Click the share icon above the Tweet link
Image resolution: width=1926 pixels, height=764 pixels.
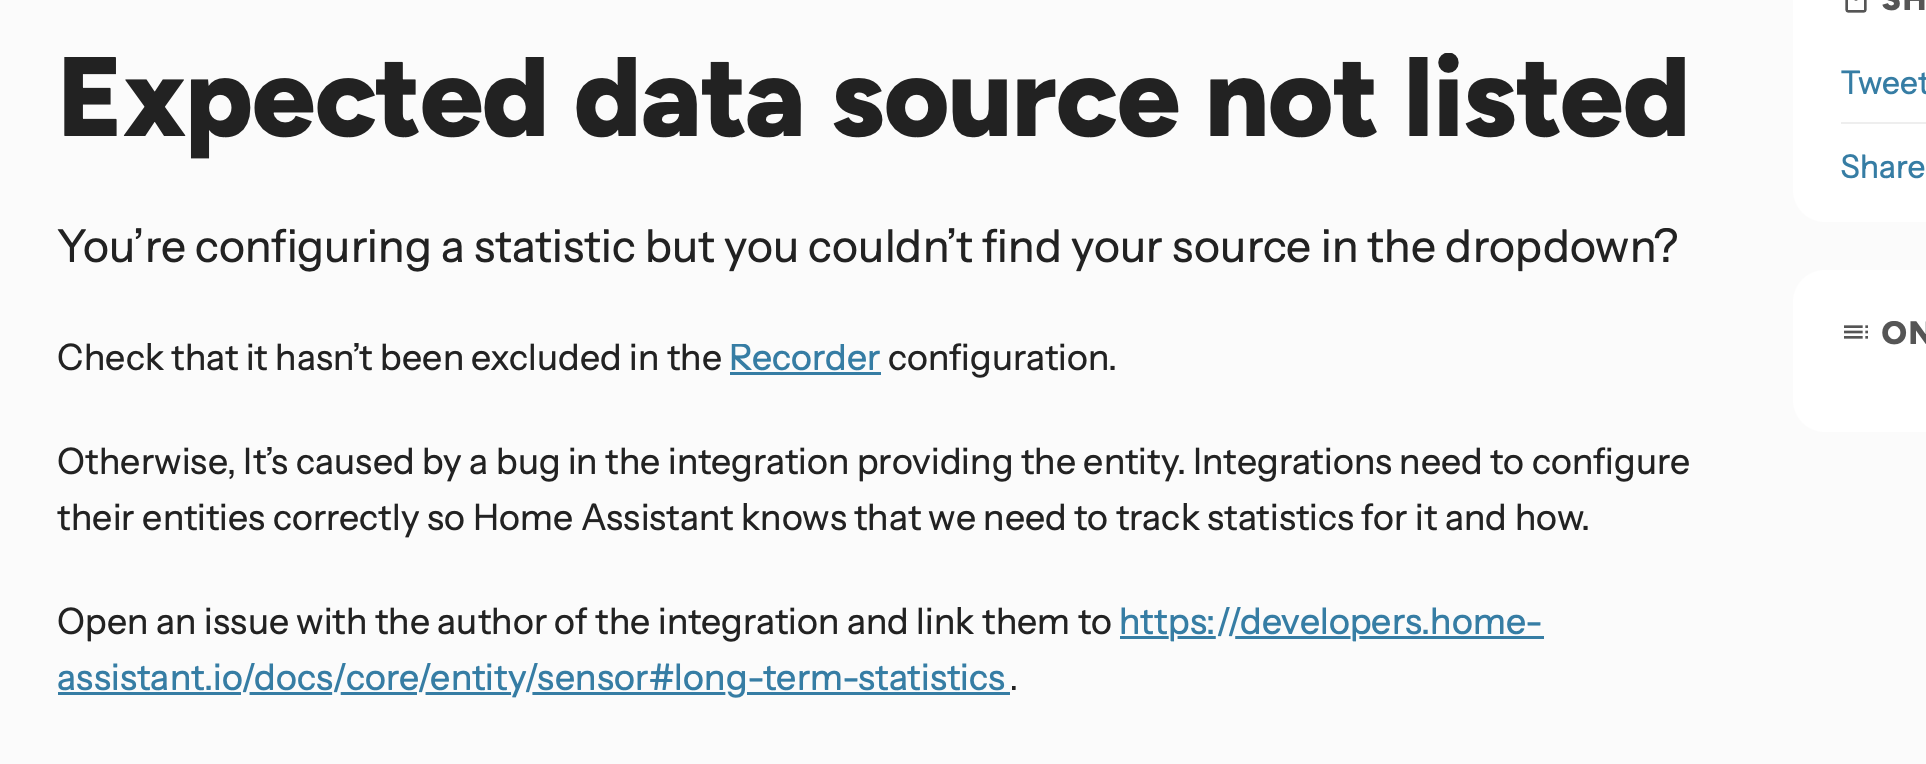1855,5
